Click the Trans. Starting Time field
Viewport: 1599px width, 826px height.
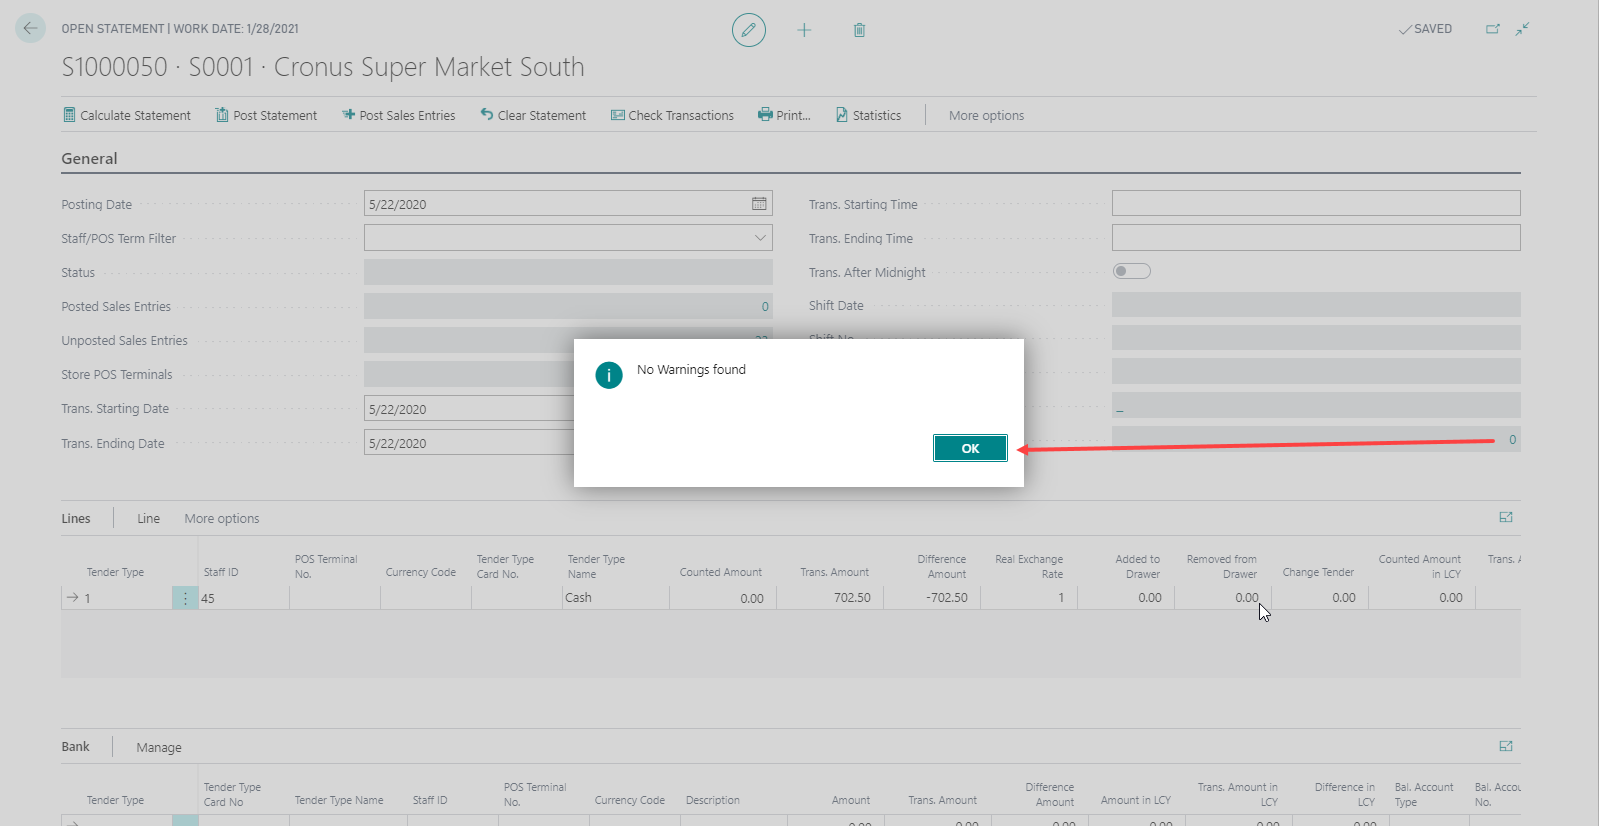(x=1315, y=204)
